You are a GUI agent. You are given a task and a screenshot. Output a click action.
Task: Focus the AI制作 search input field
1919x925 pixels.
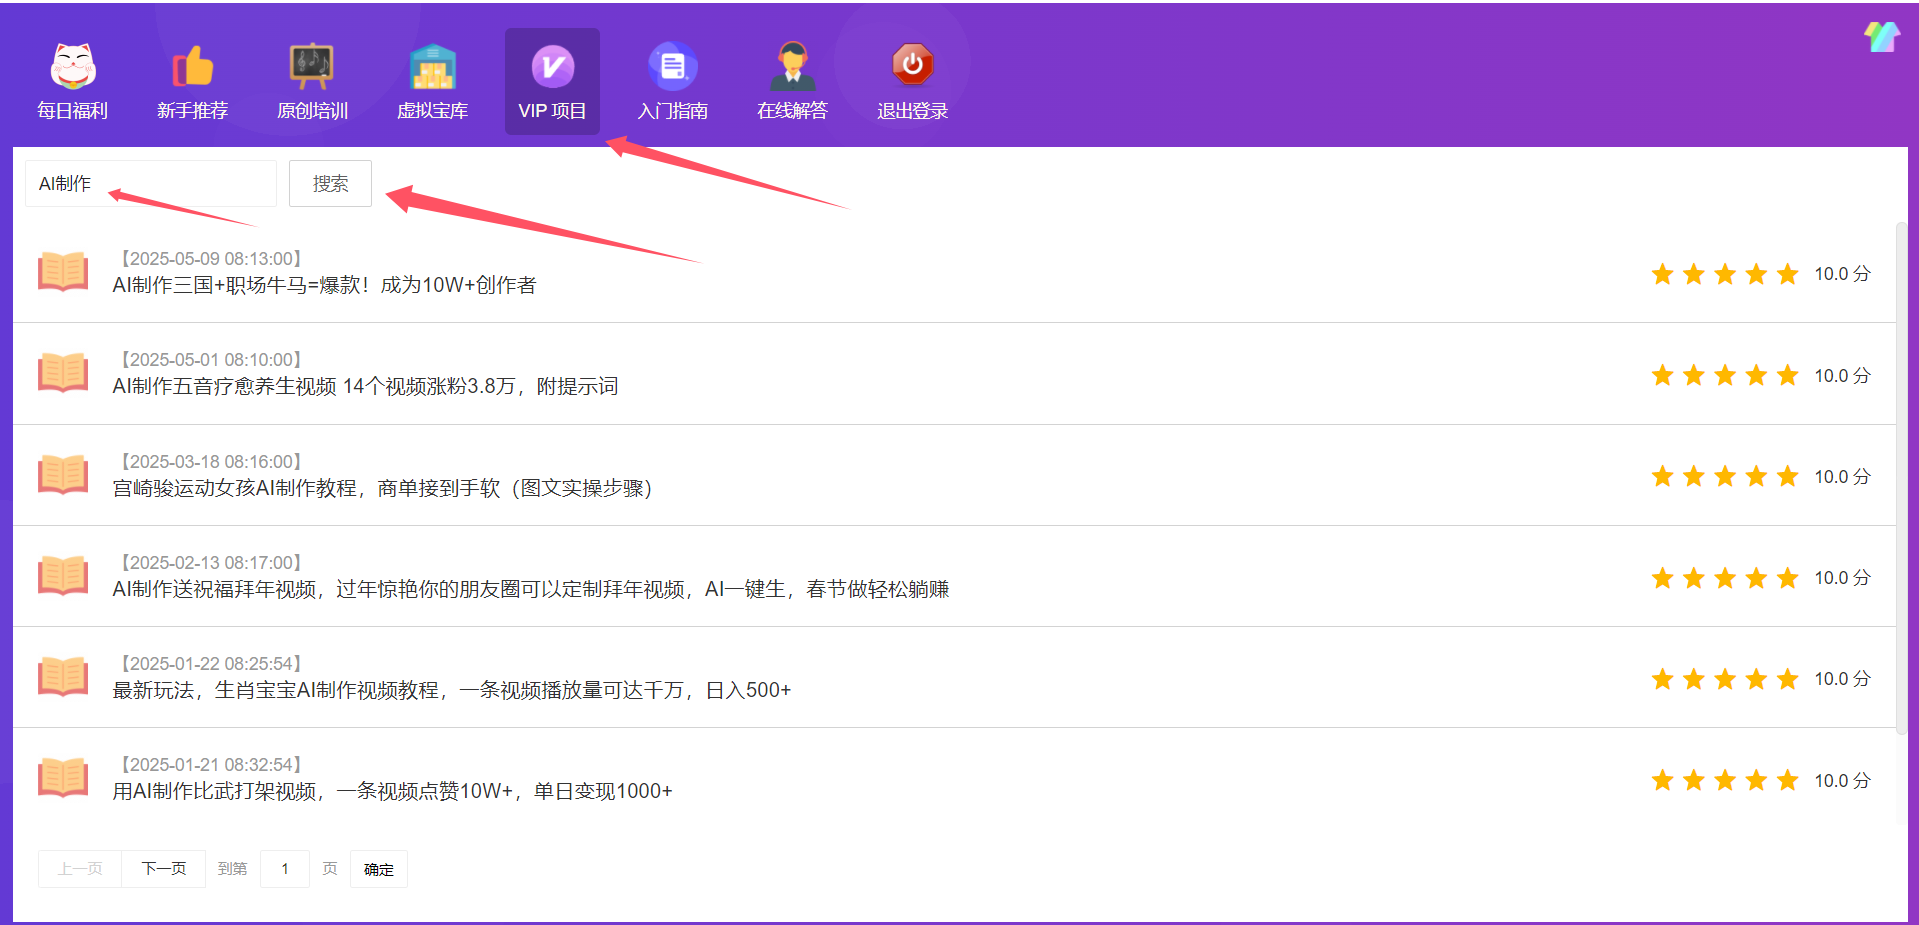coord(150,184)
